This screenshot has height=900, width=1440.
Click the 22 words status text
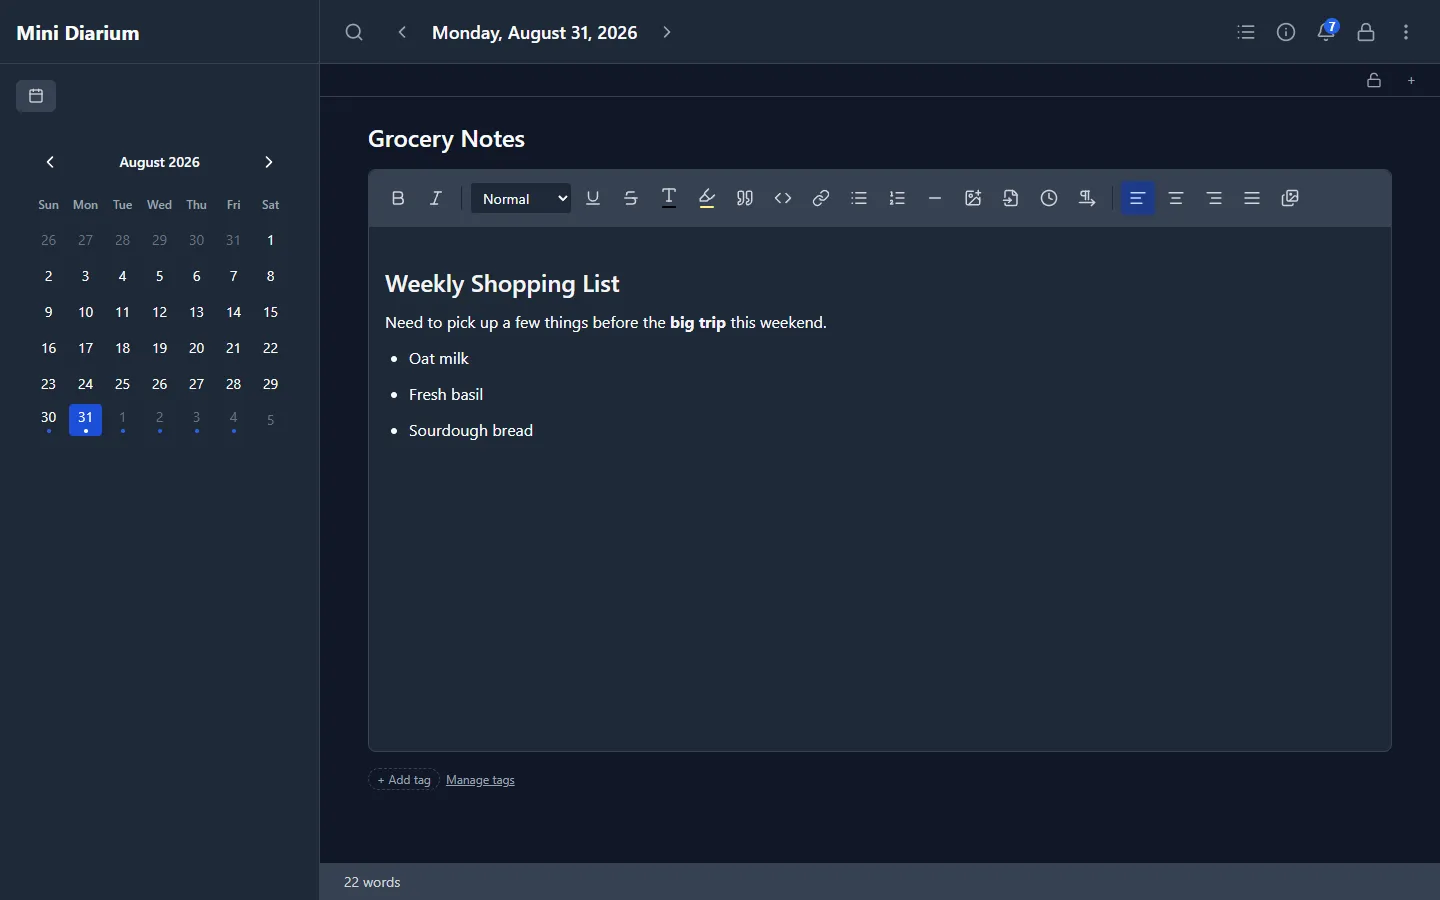pos(372,882)
